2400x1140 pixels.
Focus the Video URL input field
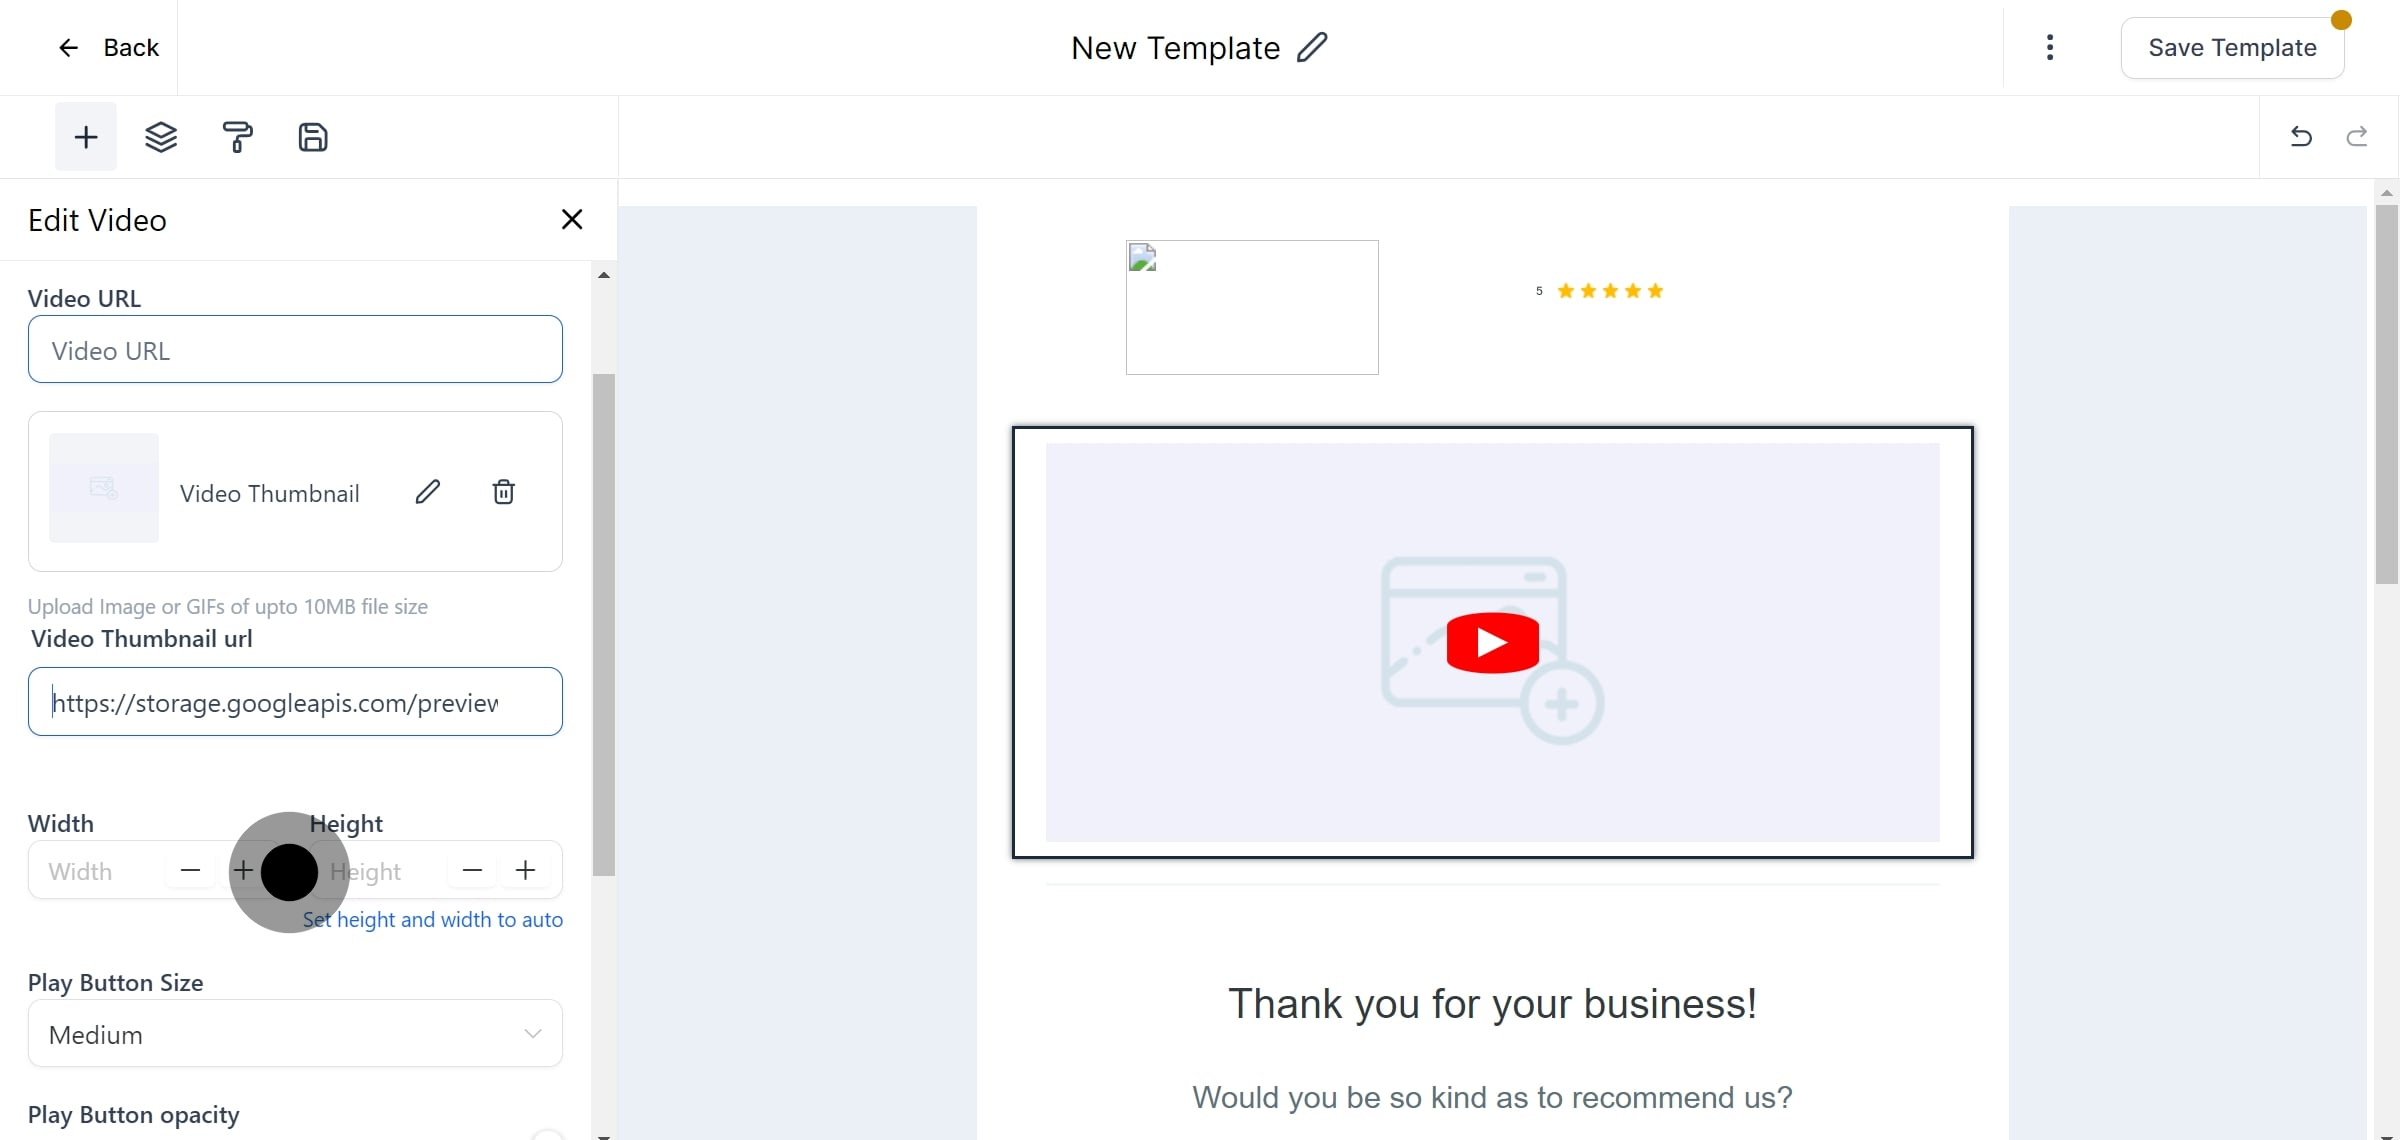click(295, 350)
